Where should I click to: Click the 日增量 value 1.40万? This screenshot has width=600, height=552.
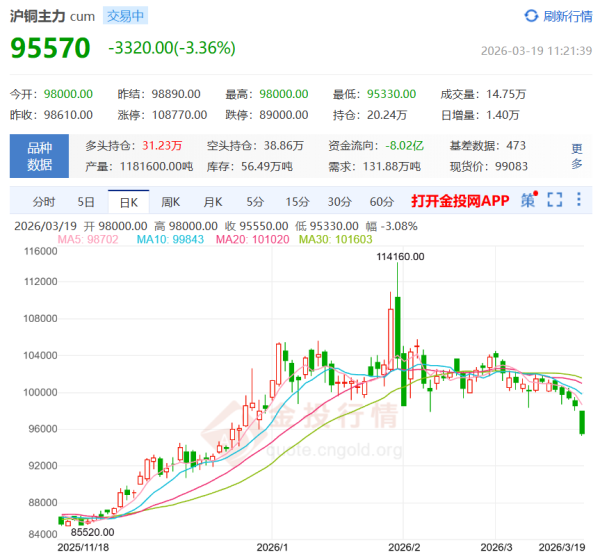point(502,115)
